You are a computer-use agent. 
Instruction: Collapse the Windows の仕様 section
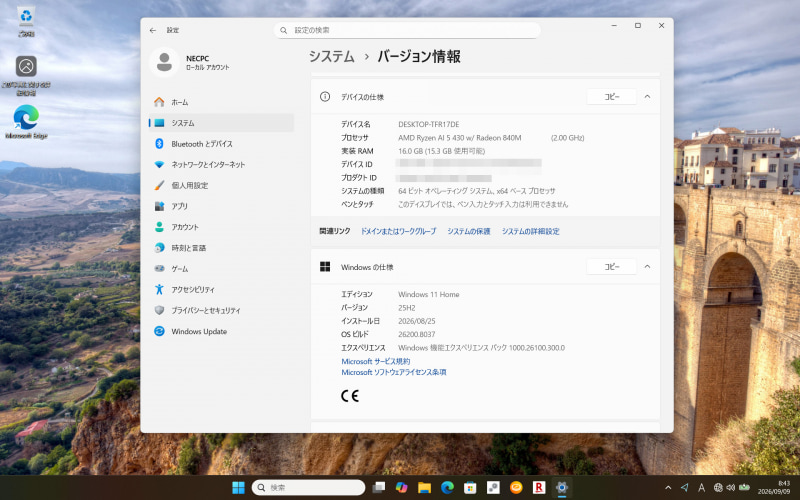(647, 267)
